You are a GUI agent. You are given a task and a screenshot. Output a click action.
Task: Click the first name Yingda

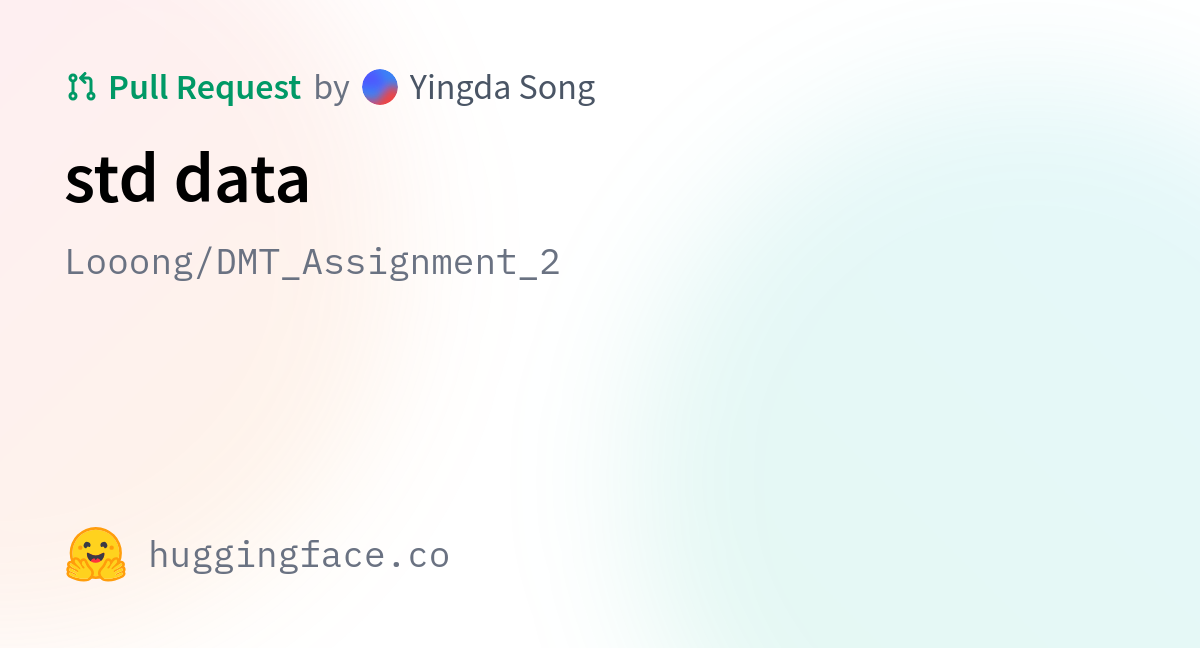[x=460, y=89]
